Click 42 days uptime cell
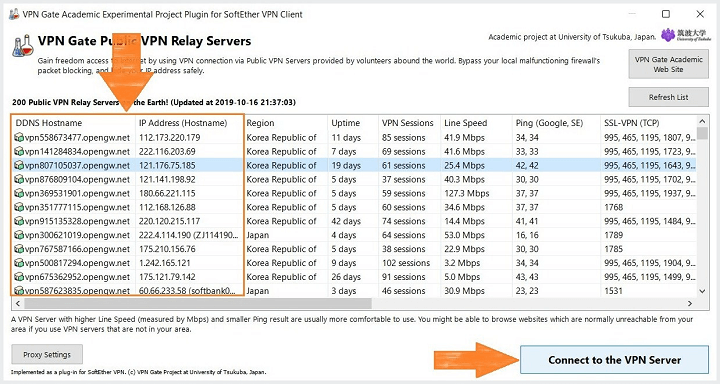720x384 pixels. coord(346,221)
